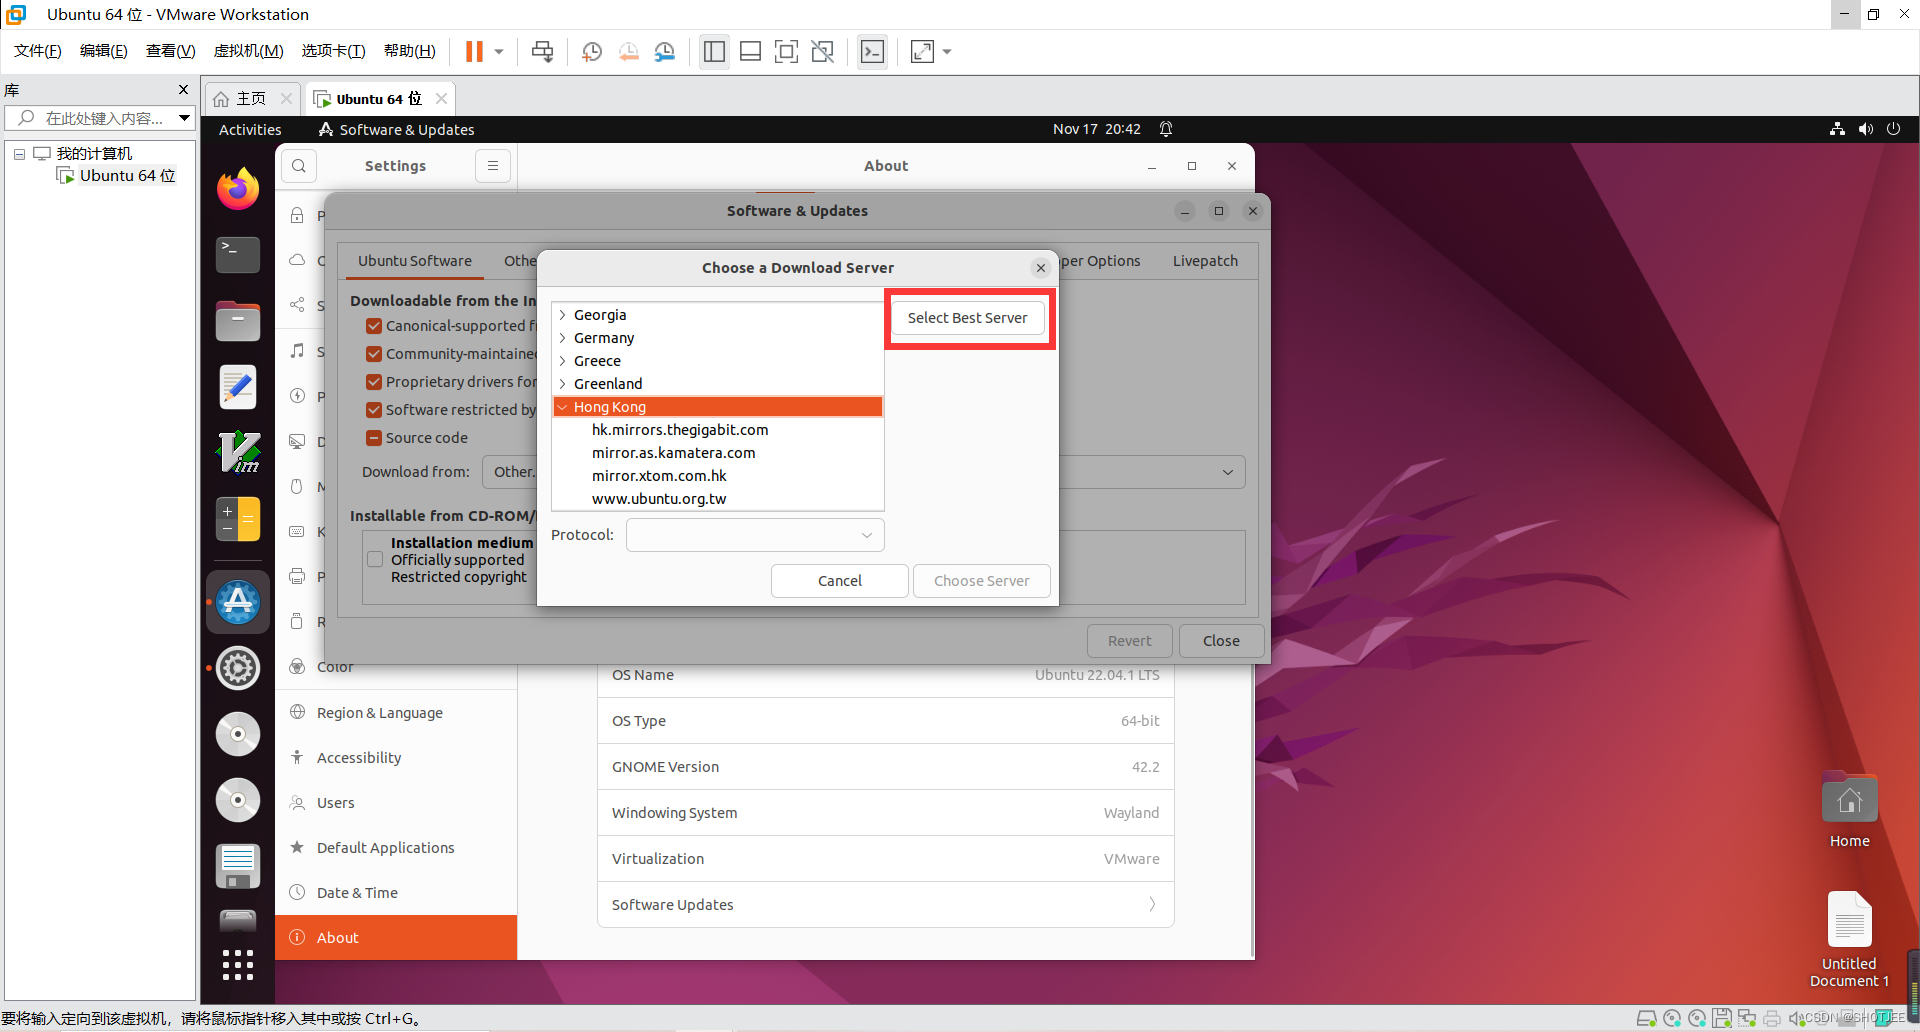Take a snapshot of the virtual machine

coord(591,51)
